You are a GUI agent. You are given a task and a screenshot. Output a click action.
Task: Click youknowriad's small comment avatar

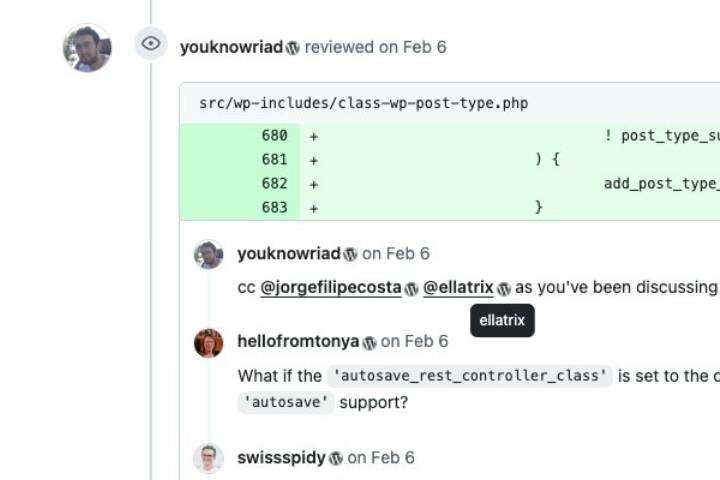pyautogui.click(x=208, y=255)
